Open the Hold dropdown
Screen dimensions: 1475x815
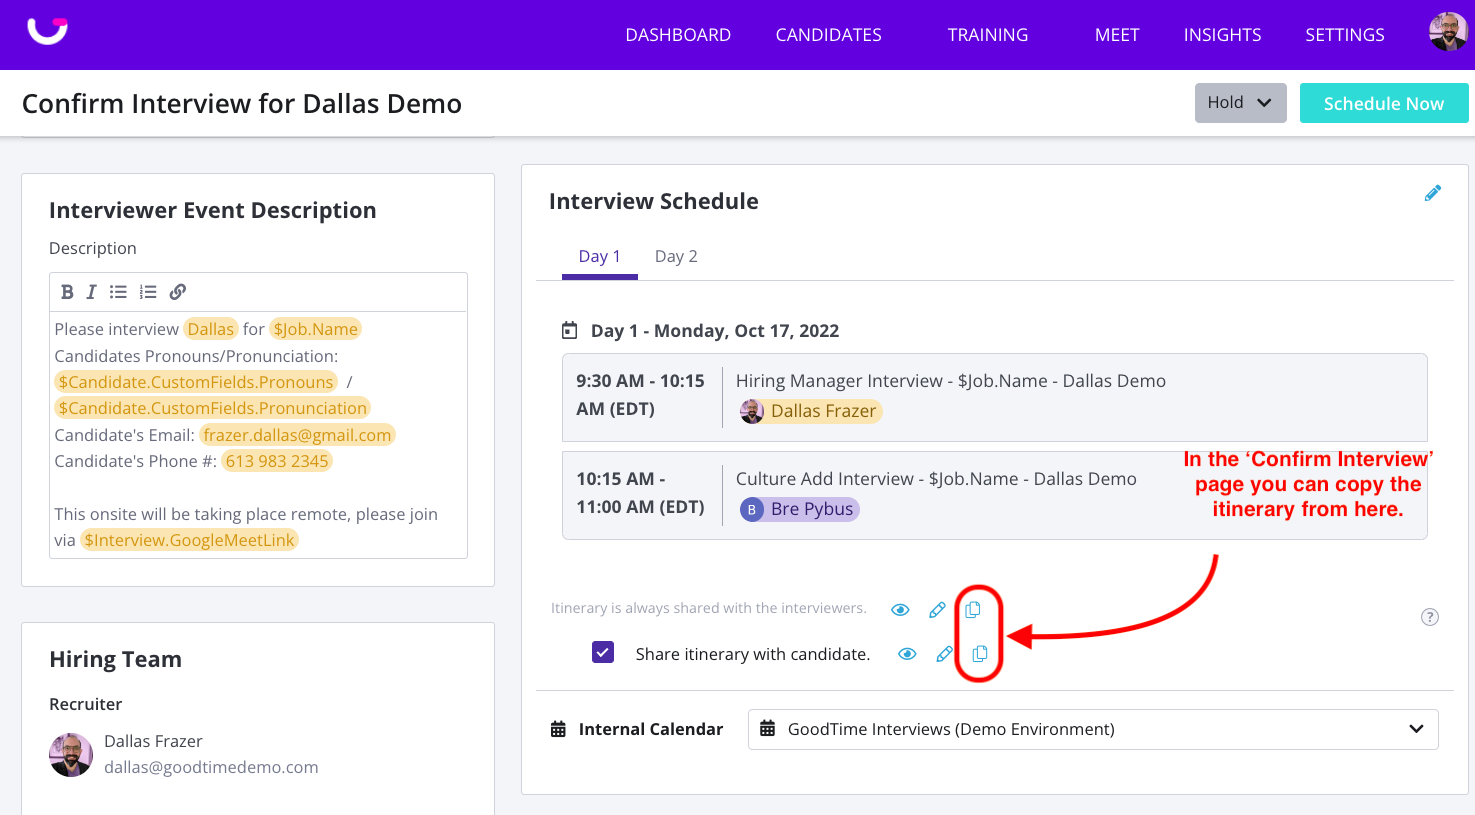(x=1240, y=103)
